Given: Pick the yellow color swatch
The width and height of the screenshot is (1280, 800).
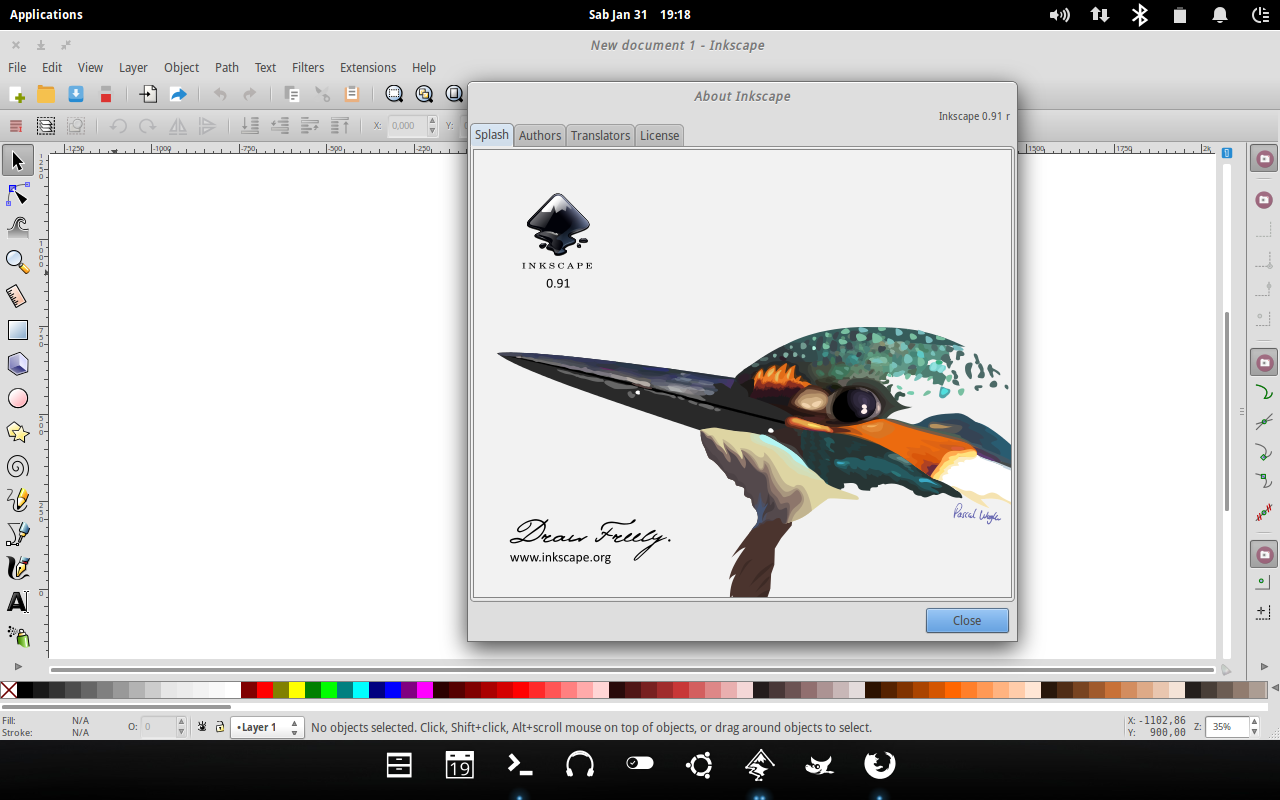Looking at the screenshot, I should pos(297,690).
